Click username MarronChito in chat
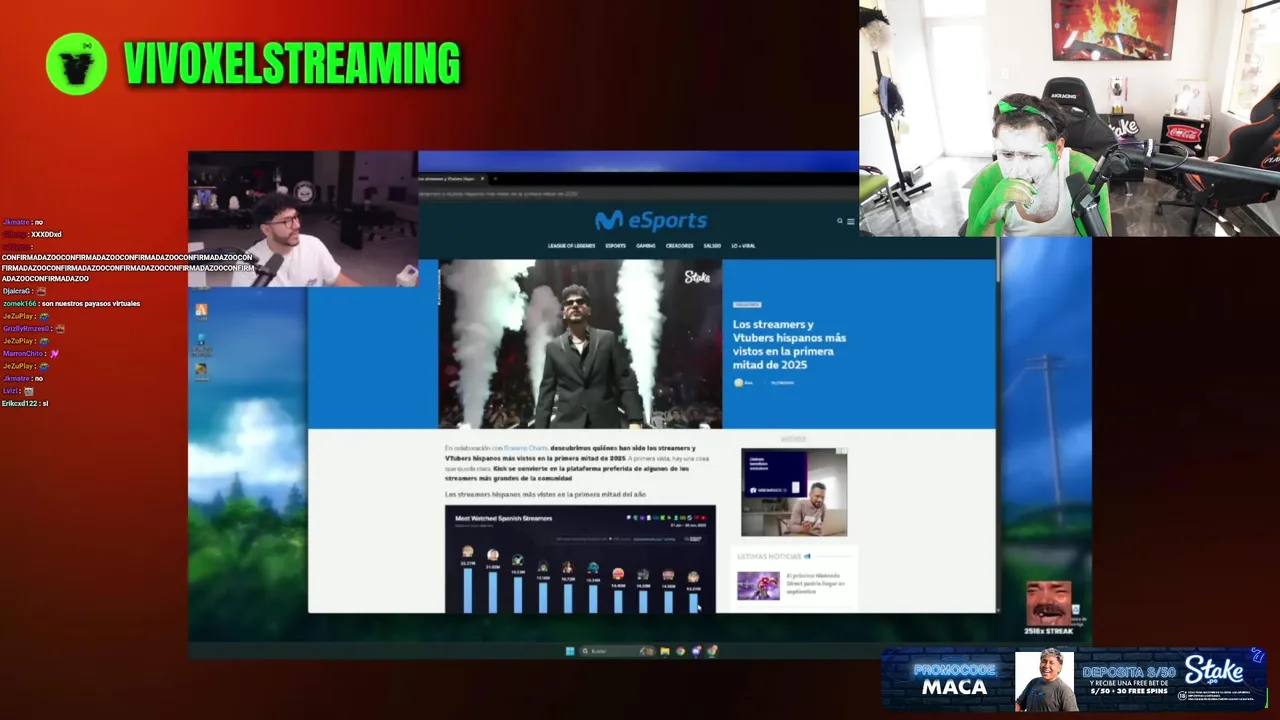Image resolution: width=1280 pixels, height=720 pixels. [x=22, y=353]
